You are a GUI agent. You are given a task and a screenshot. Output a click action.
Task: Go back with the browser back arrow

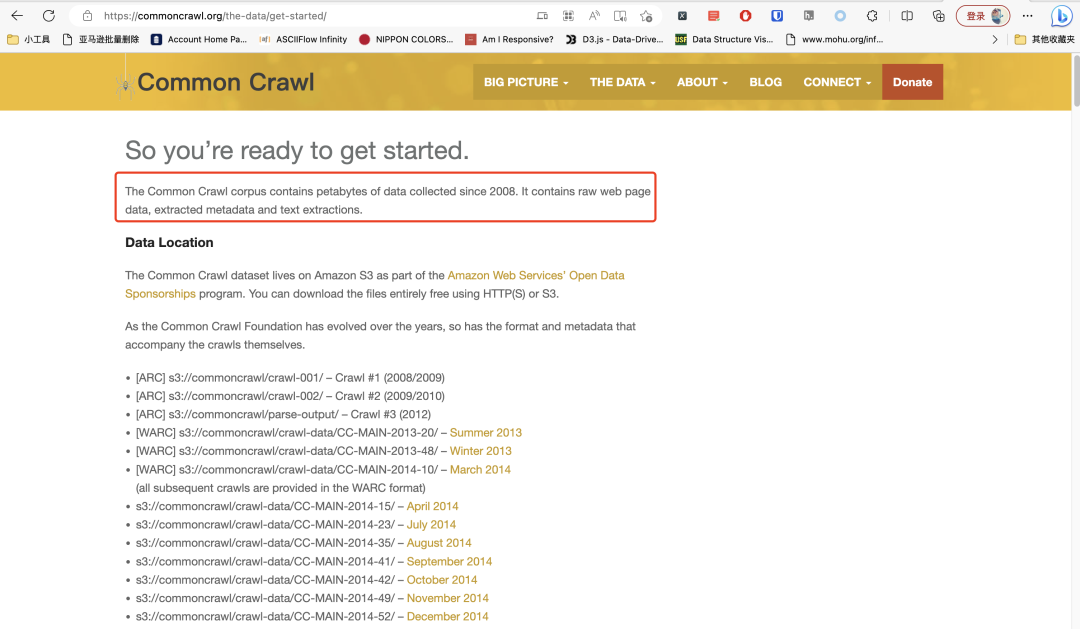17,16
